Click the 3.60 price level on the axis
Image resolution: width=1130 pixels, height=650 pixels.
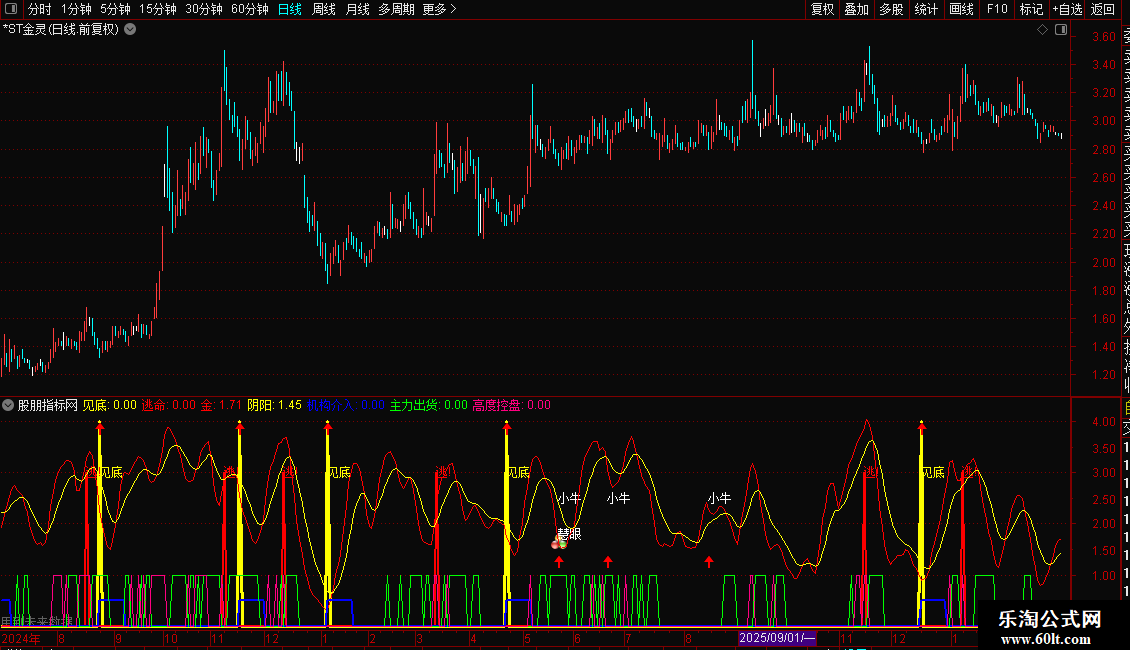point(1103,37)
